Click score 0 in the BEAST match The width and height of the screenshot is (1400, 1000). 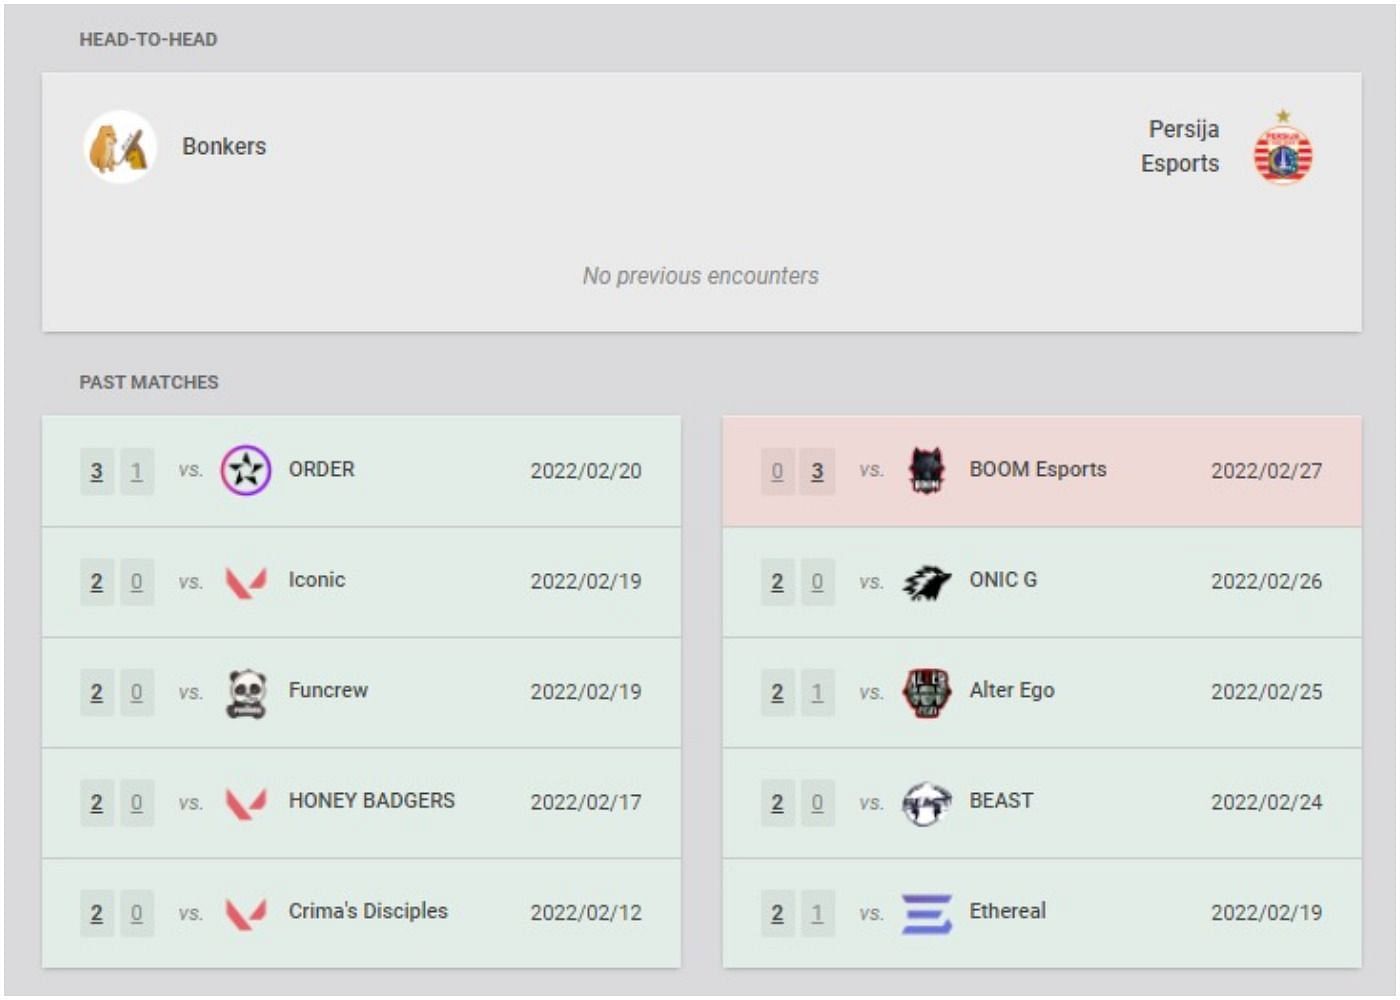(817, 803)
